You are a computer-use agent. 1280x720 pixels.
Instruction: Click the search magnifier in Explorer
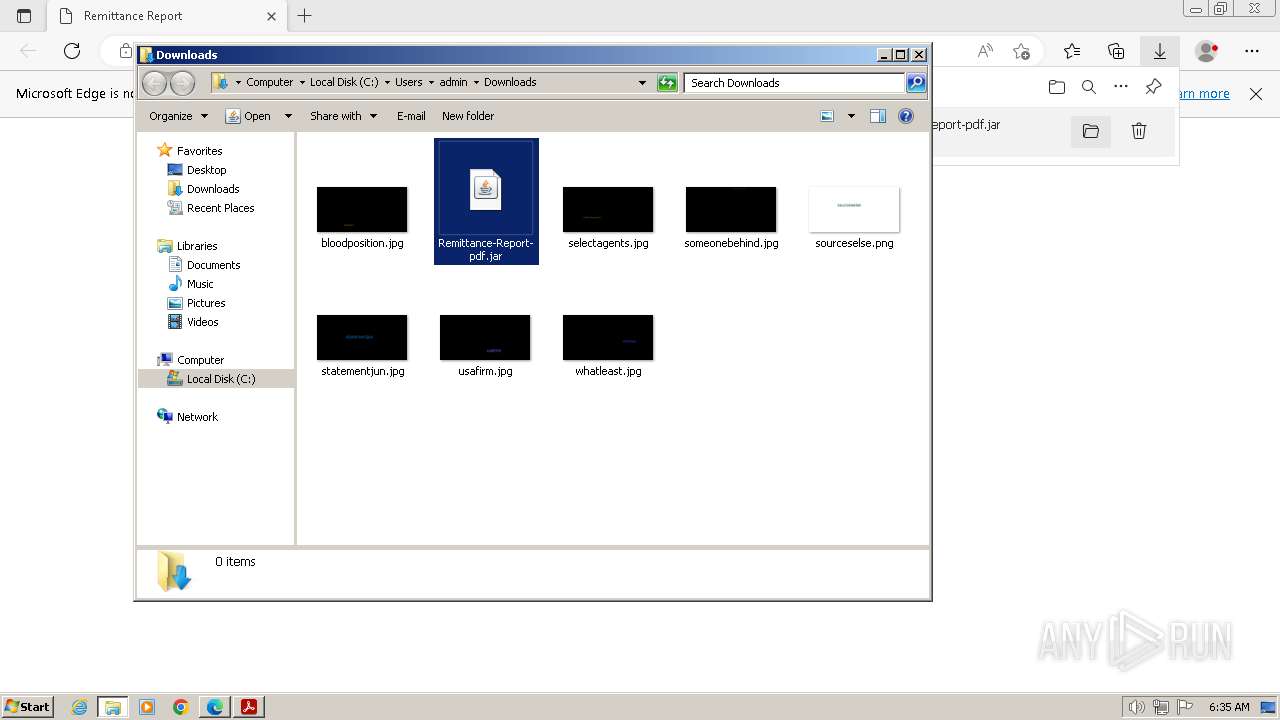click(x=916, y=83)
